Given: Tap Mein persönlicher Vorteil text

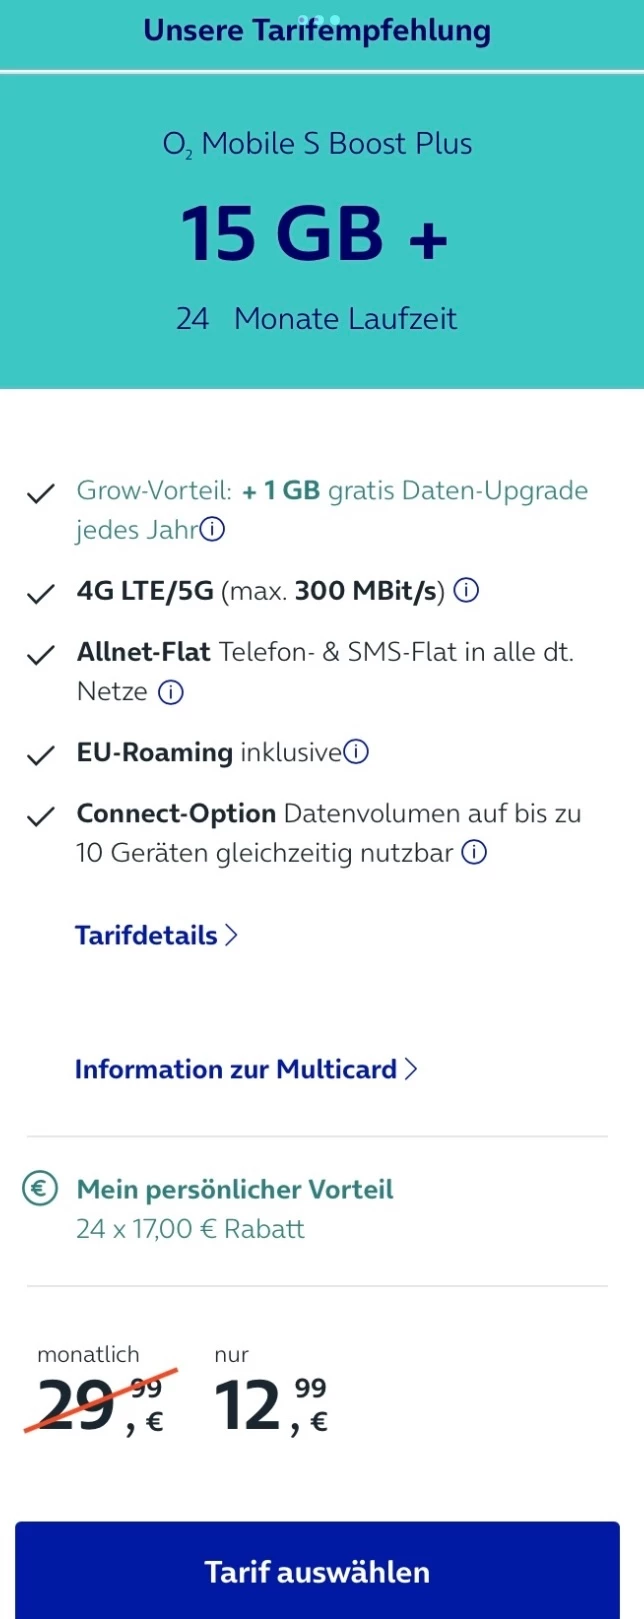Looking at the screenshot, I should 235,1189.
